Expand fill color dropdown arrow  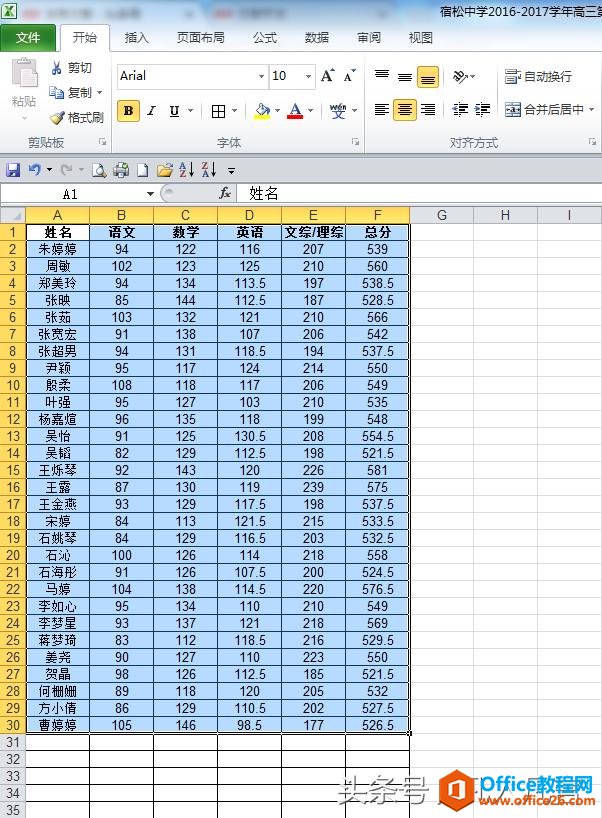point(277,111)
